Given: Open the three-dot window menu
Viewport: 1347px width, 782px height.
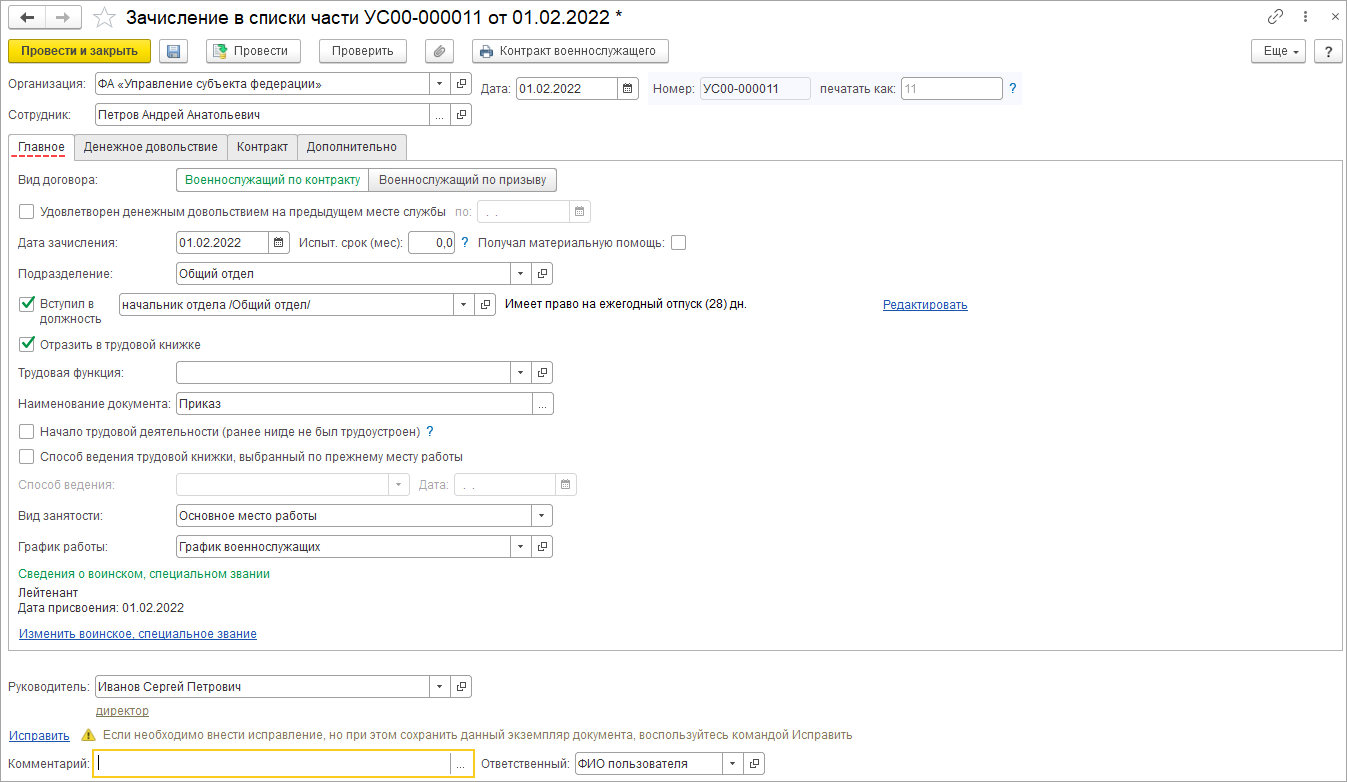Looking at the screenshot, I should tap(1303, 17).
